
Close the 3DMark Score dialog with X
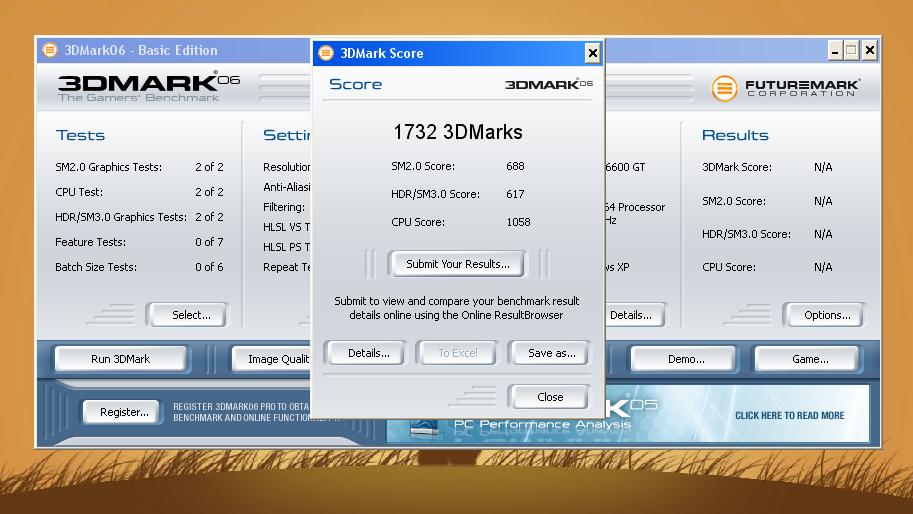point(592,54)
